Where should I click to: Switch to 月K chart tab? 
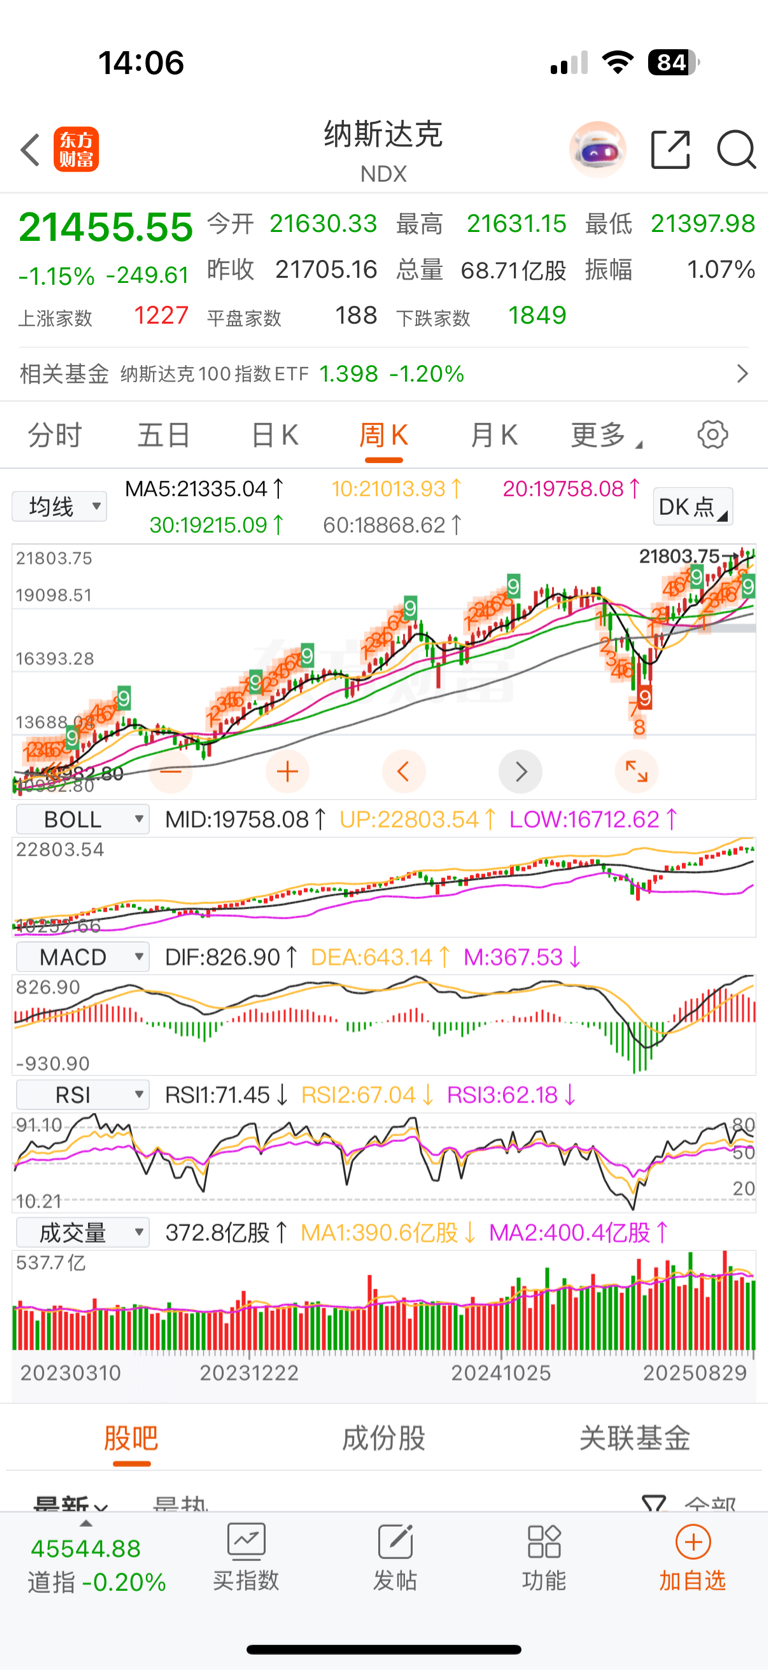pyautogui.click(x=494, y=435)
